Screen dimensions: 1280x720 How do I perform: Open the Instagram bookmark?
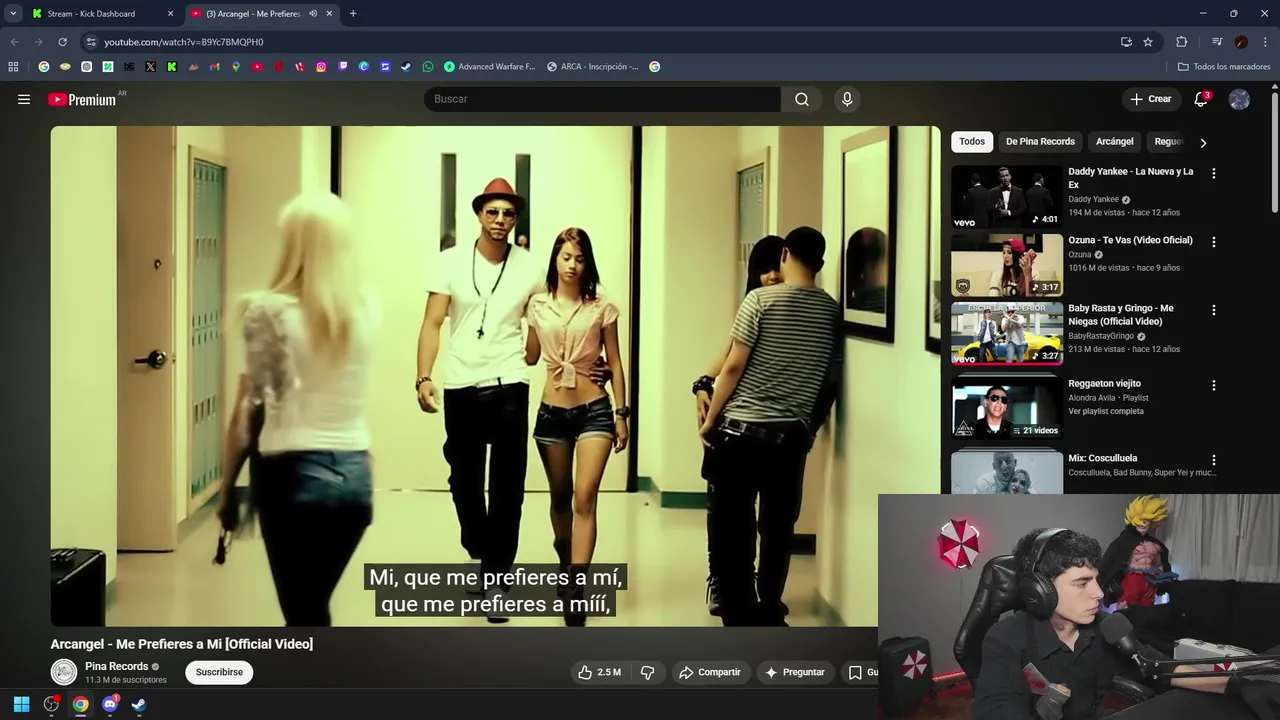click(x=321, y=67)
